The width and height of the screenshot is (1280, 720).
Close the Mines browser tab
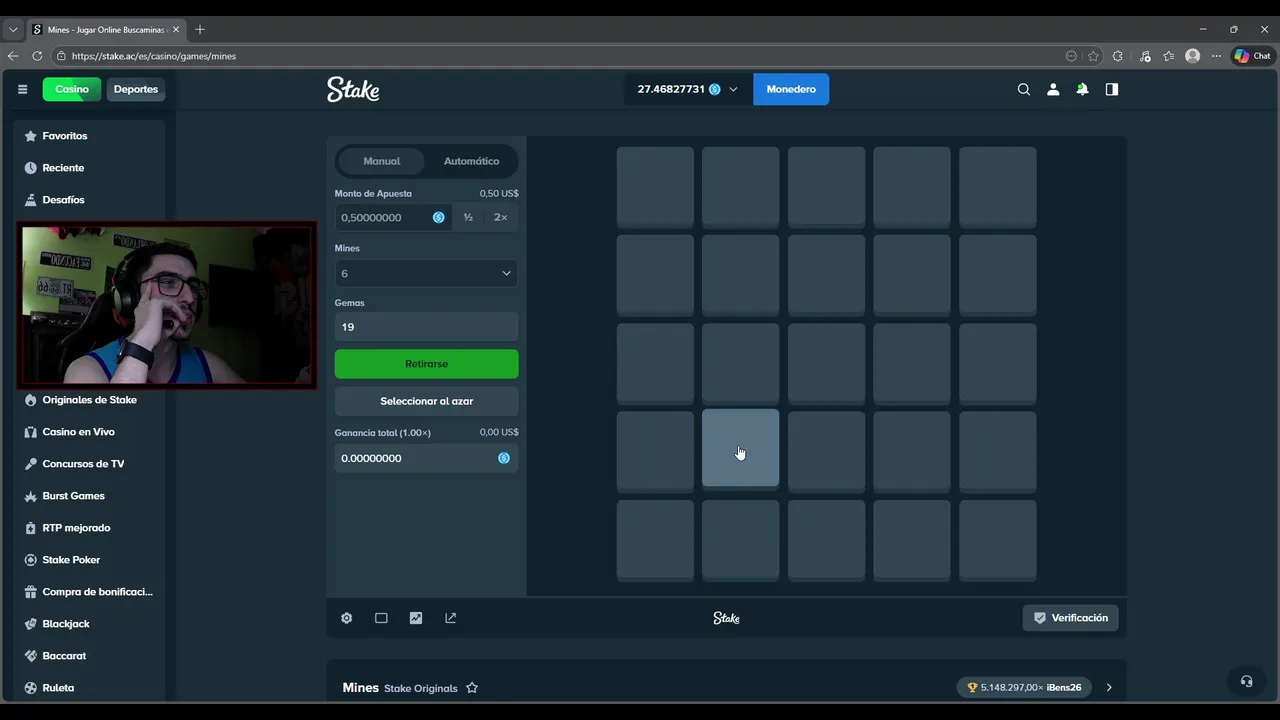coord(176,29)
